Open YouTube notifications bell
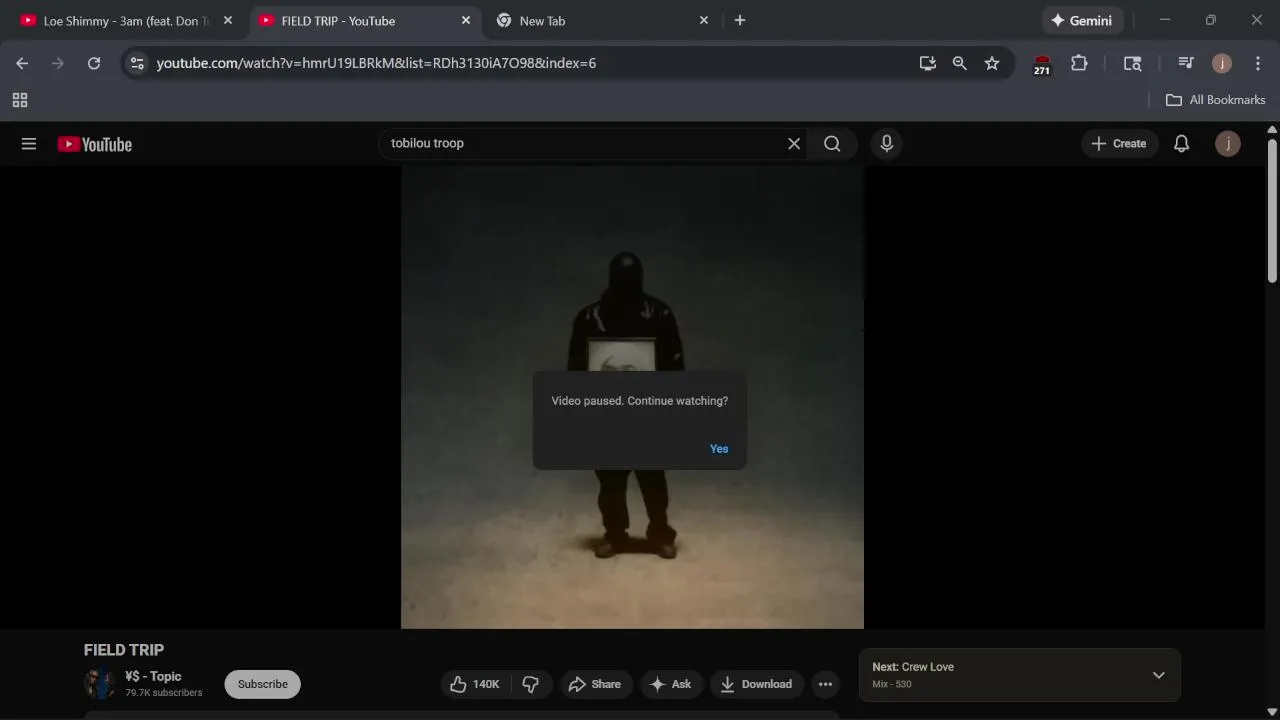 (1181, 144)
